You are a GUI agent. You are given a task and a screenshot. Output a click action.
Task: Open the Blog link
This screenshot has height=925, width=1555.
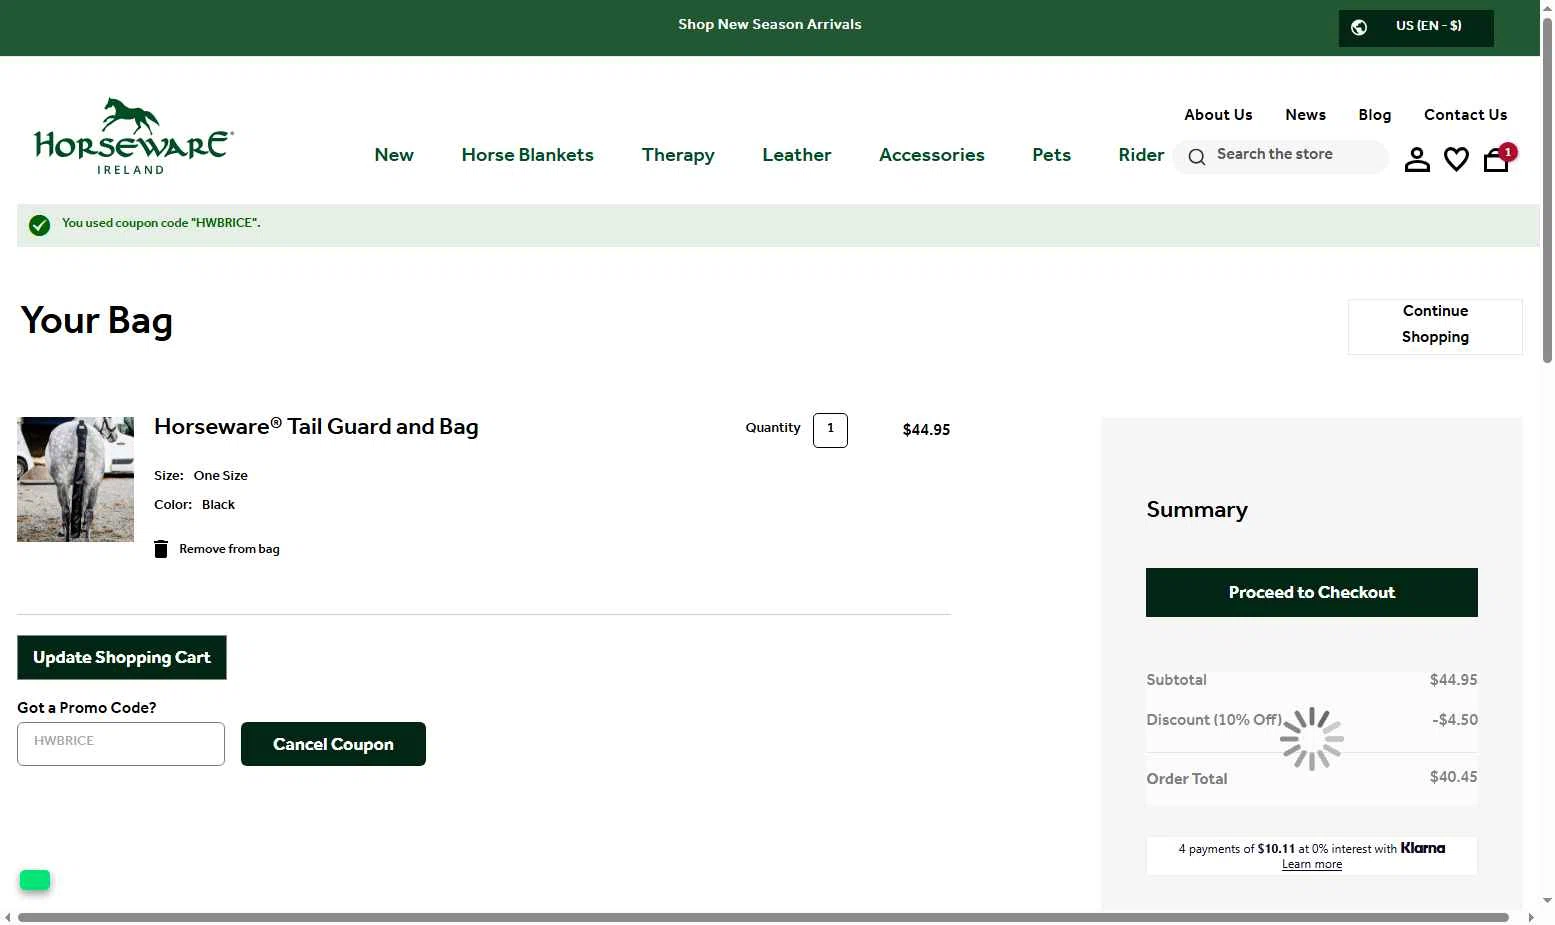click(x=1374, y=115)
